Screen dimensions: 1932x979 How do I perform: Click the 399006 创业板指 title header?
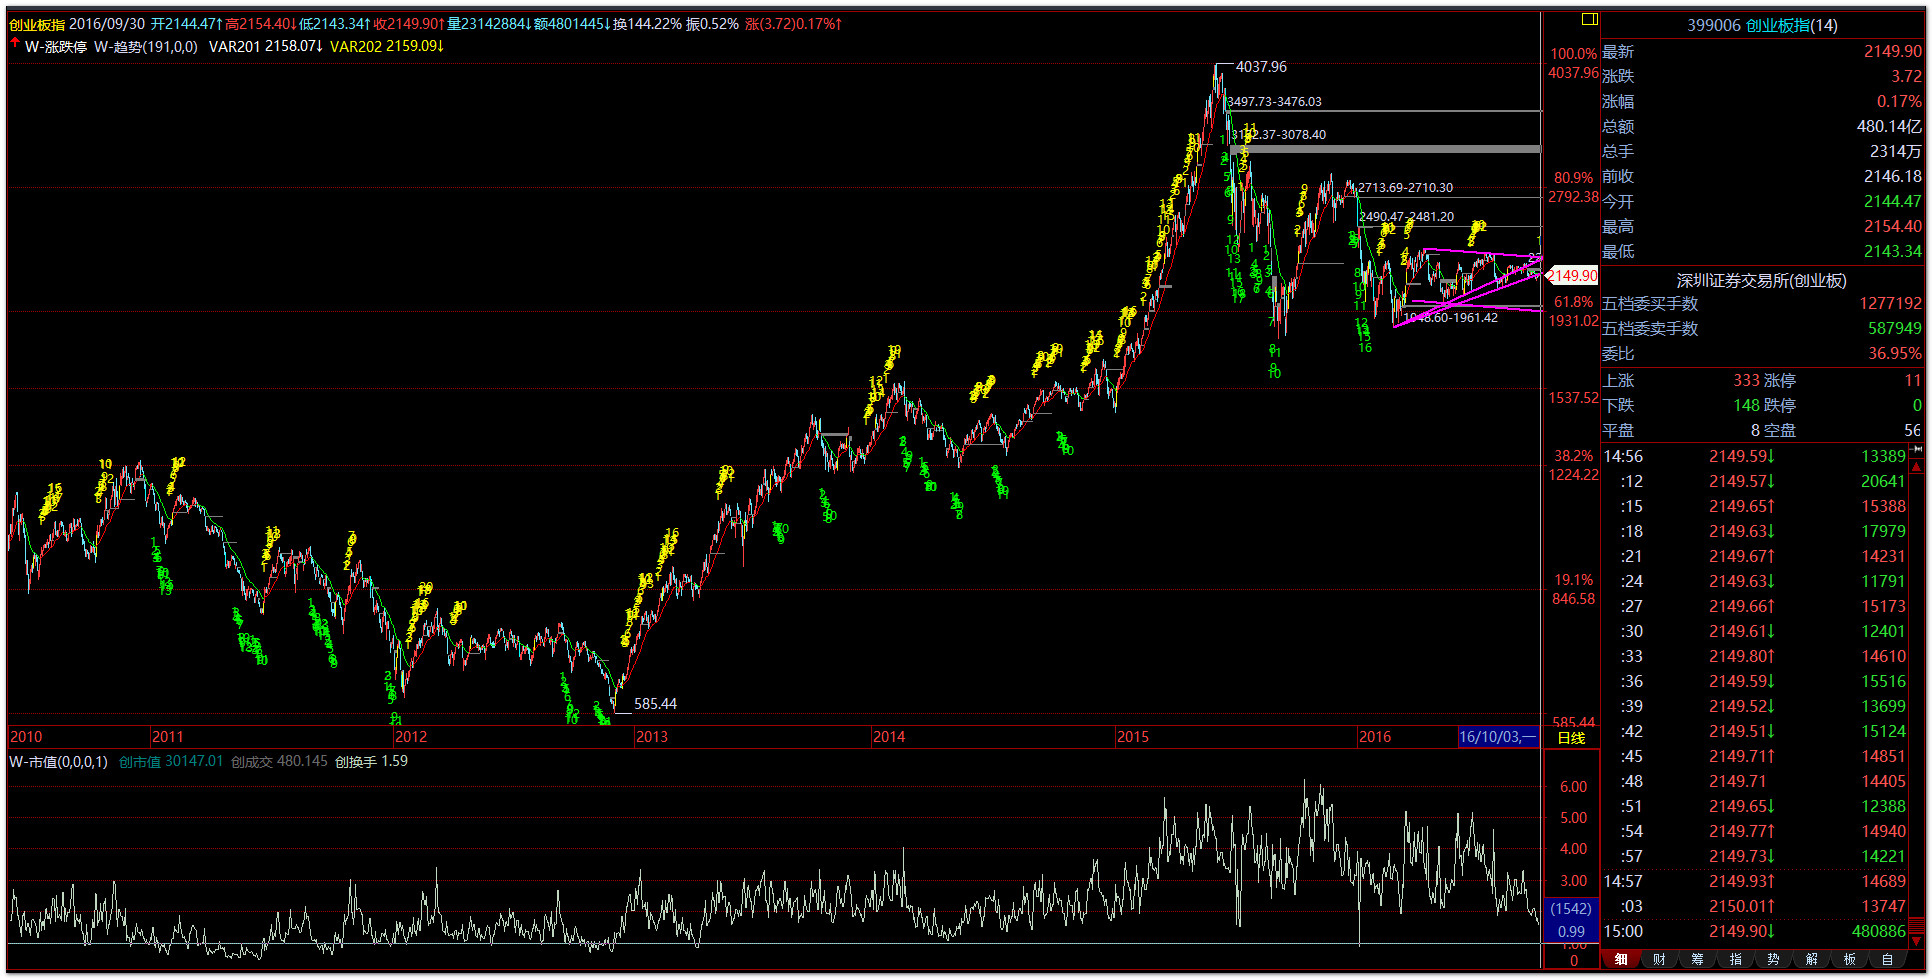click(1761, 25)
